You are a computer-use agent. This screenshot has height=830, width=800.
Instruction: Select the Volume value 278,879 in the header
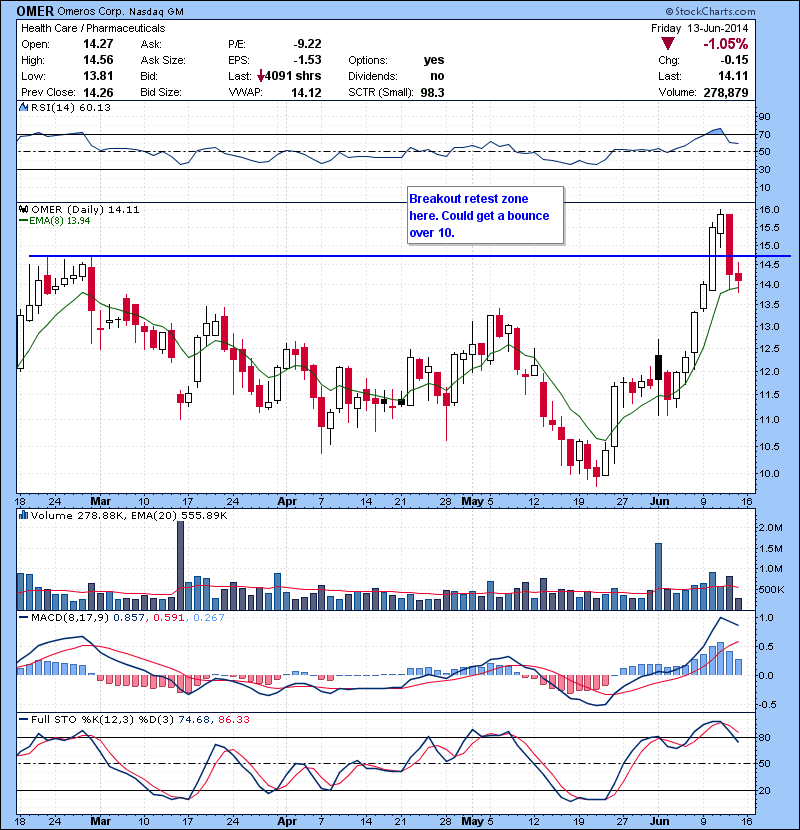[x=726, y=92]
